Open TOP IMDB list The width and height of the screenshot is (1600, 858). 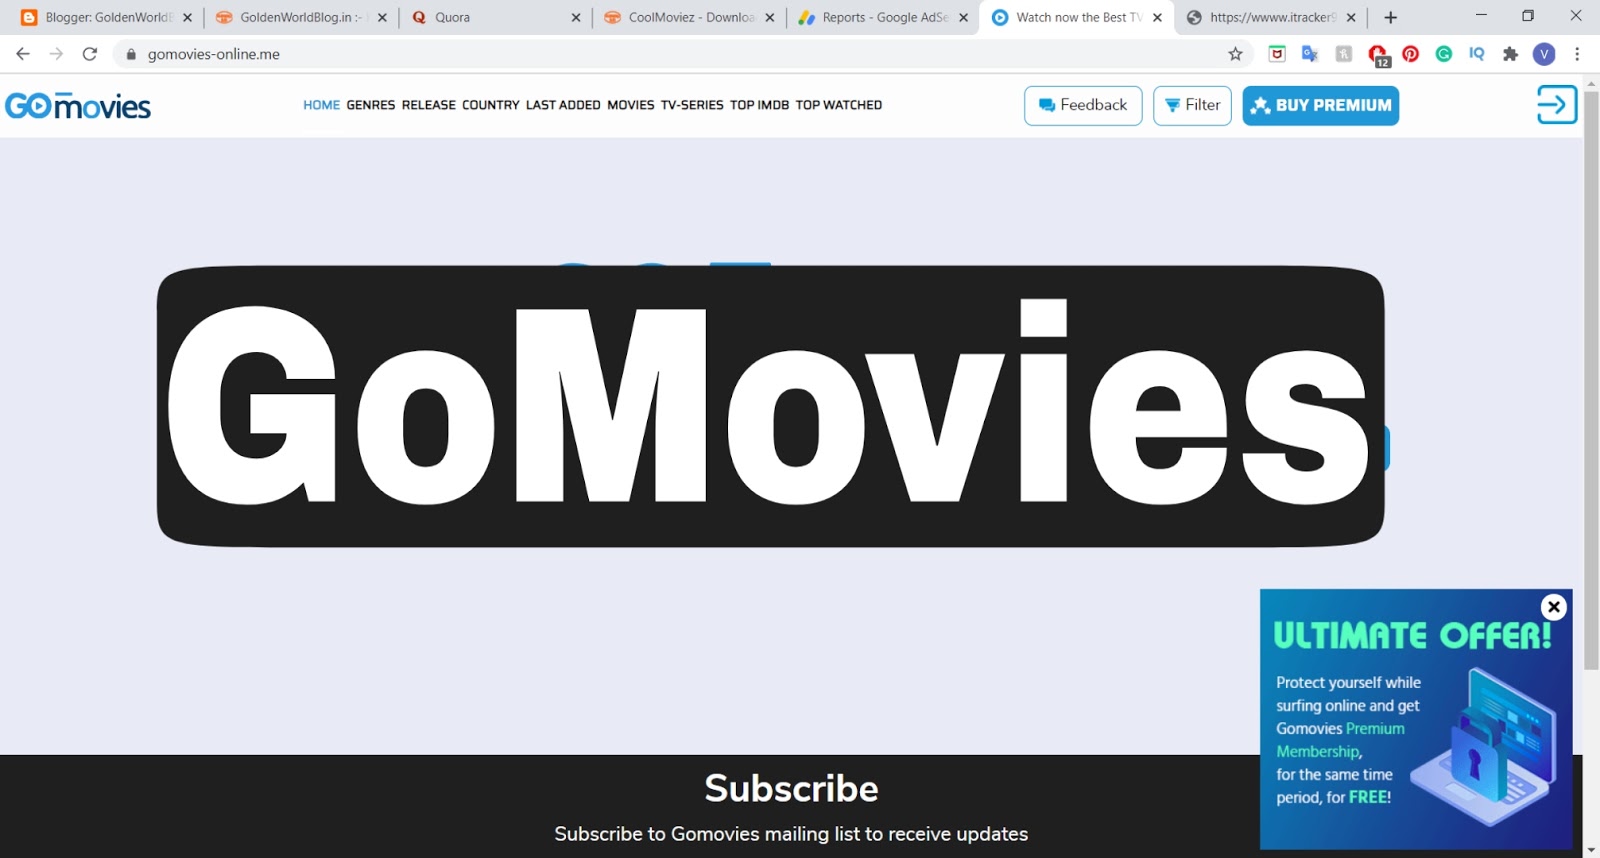[x=759, y=105]
